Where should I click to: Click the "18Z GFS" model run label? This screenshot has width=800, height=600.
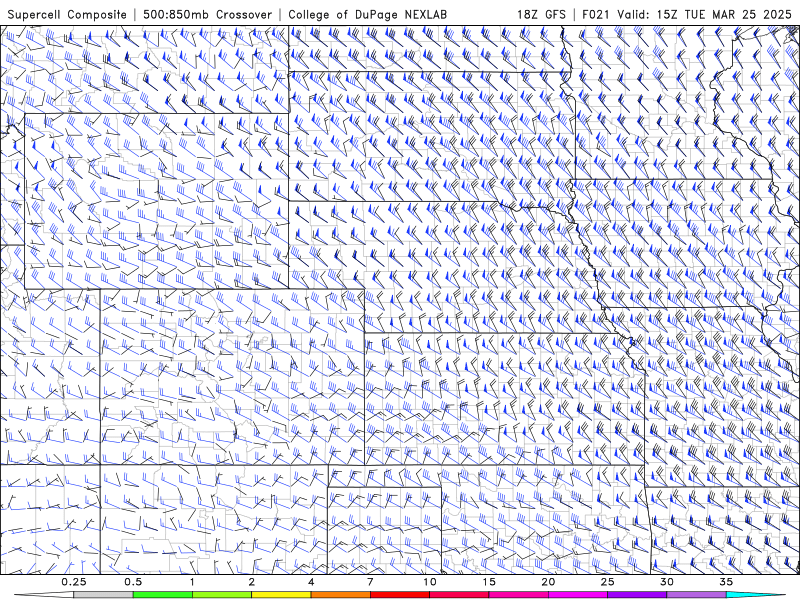541,14
